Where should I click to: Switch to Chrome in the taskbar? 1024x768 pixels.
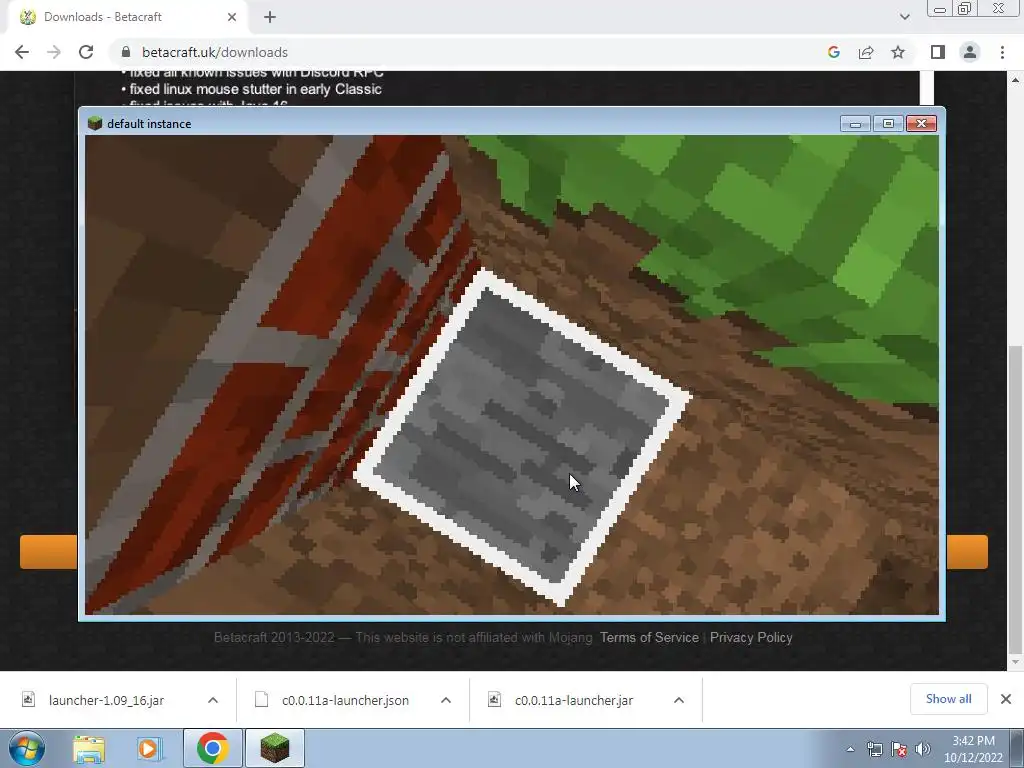point(213,749)
